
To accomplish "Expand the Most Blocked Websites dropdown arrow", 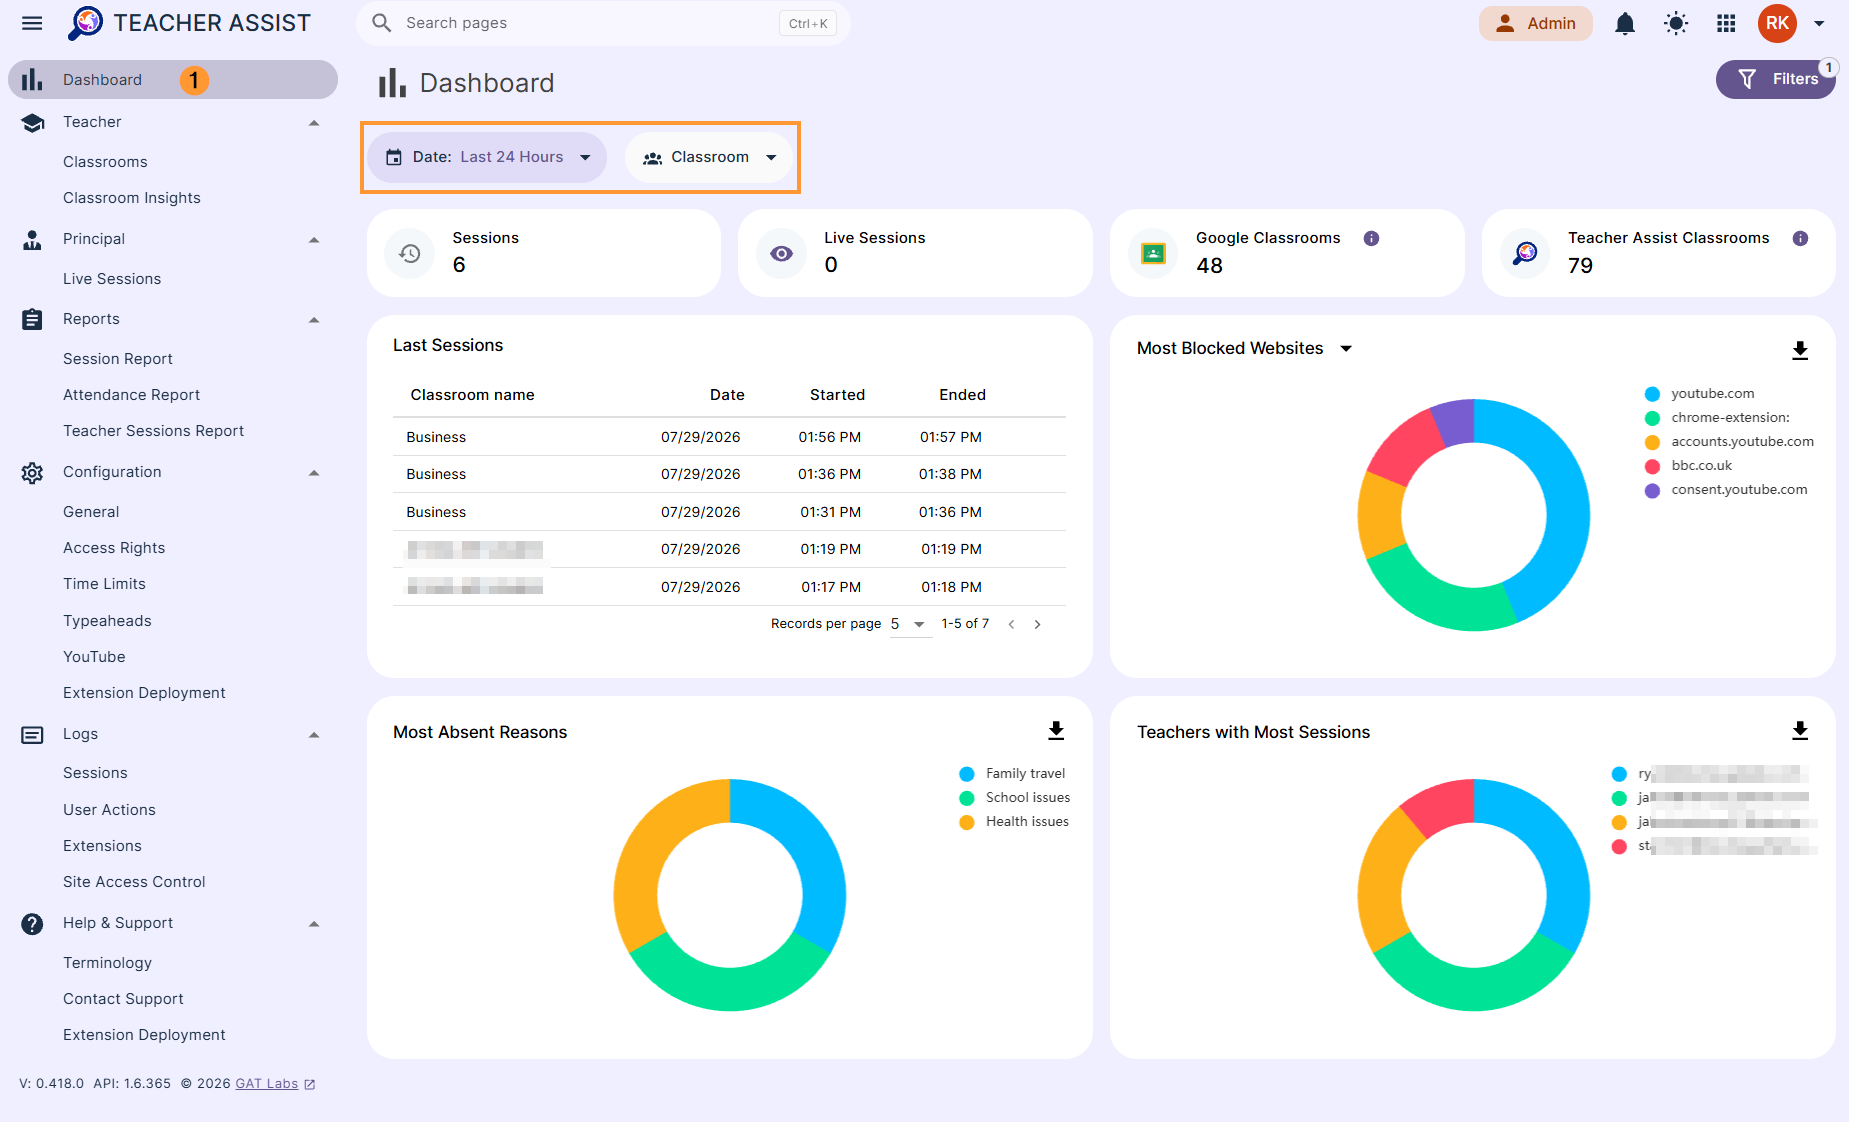I will pos(1346,348).
